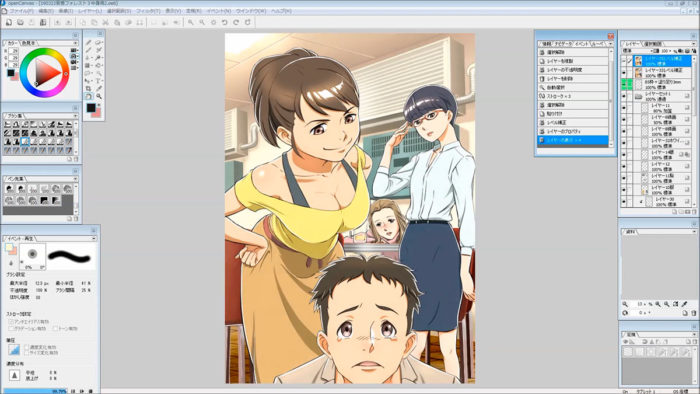Image resolution: width=700 pixels, height=394 pixels.
Task: Open the ブラシ集 panel dropdown arrow
Action: point(75,116)
